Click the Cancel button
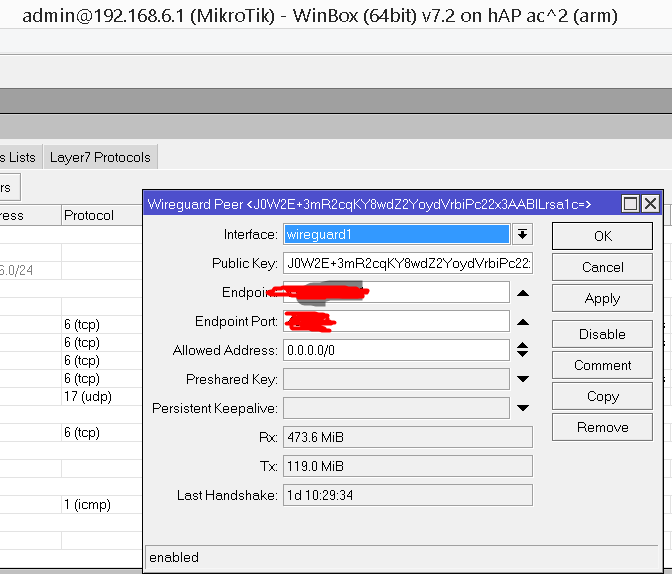Viewport: 672px width, 574px height. coord(602,267)
